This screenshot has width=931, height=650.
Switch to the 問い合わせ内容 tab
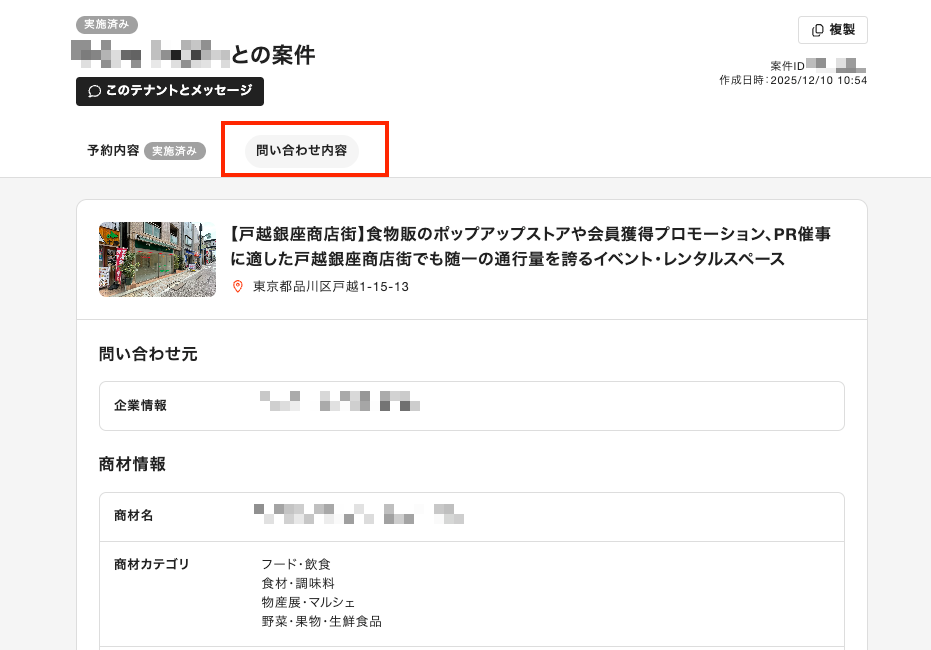coord(302,151)
